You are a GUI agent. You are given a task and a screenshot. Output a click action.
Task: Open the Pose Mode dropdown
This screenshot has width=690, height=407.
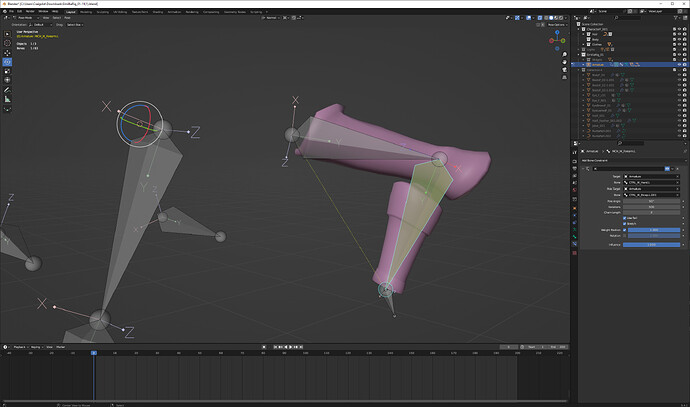(x=26, y=18)
